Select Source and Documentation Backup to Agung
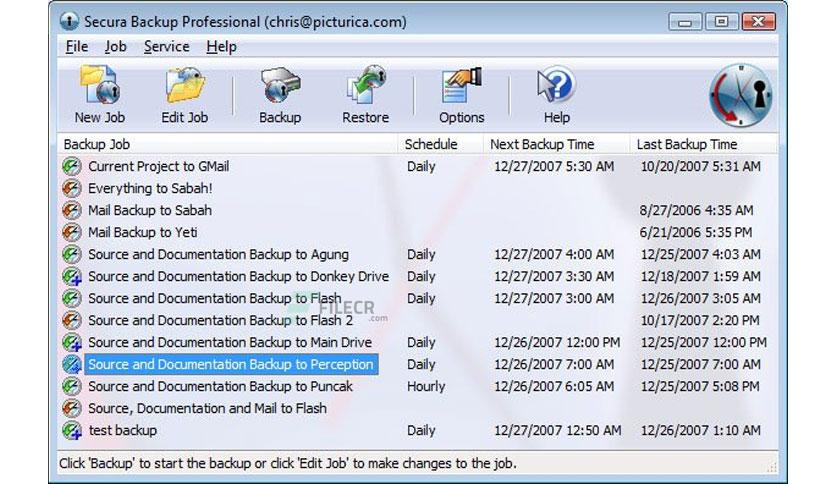836x484 pixels. [219, 254]
